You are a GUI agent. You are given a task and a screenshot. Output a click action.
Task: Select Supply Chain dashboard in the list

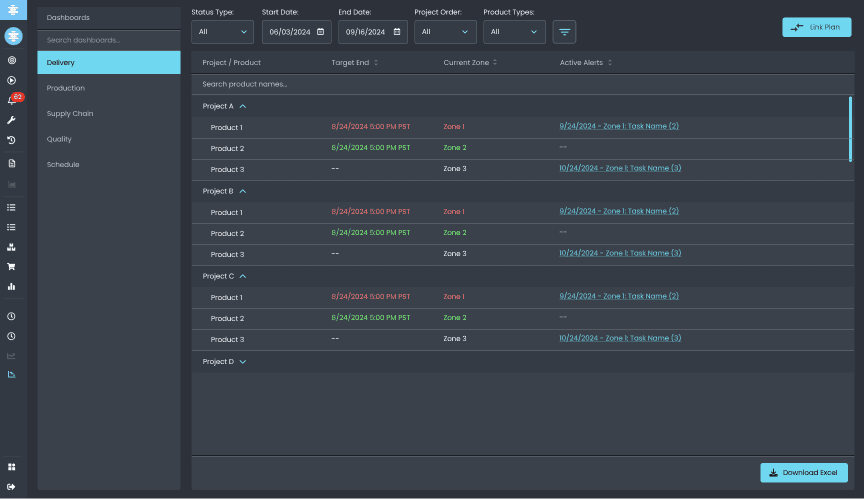coord(70,114)
